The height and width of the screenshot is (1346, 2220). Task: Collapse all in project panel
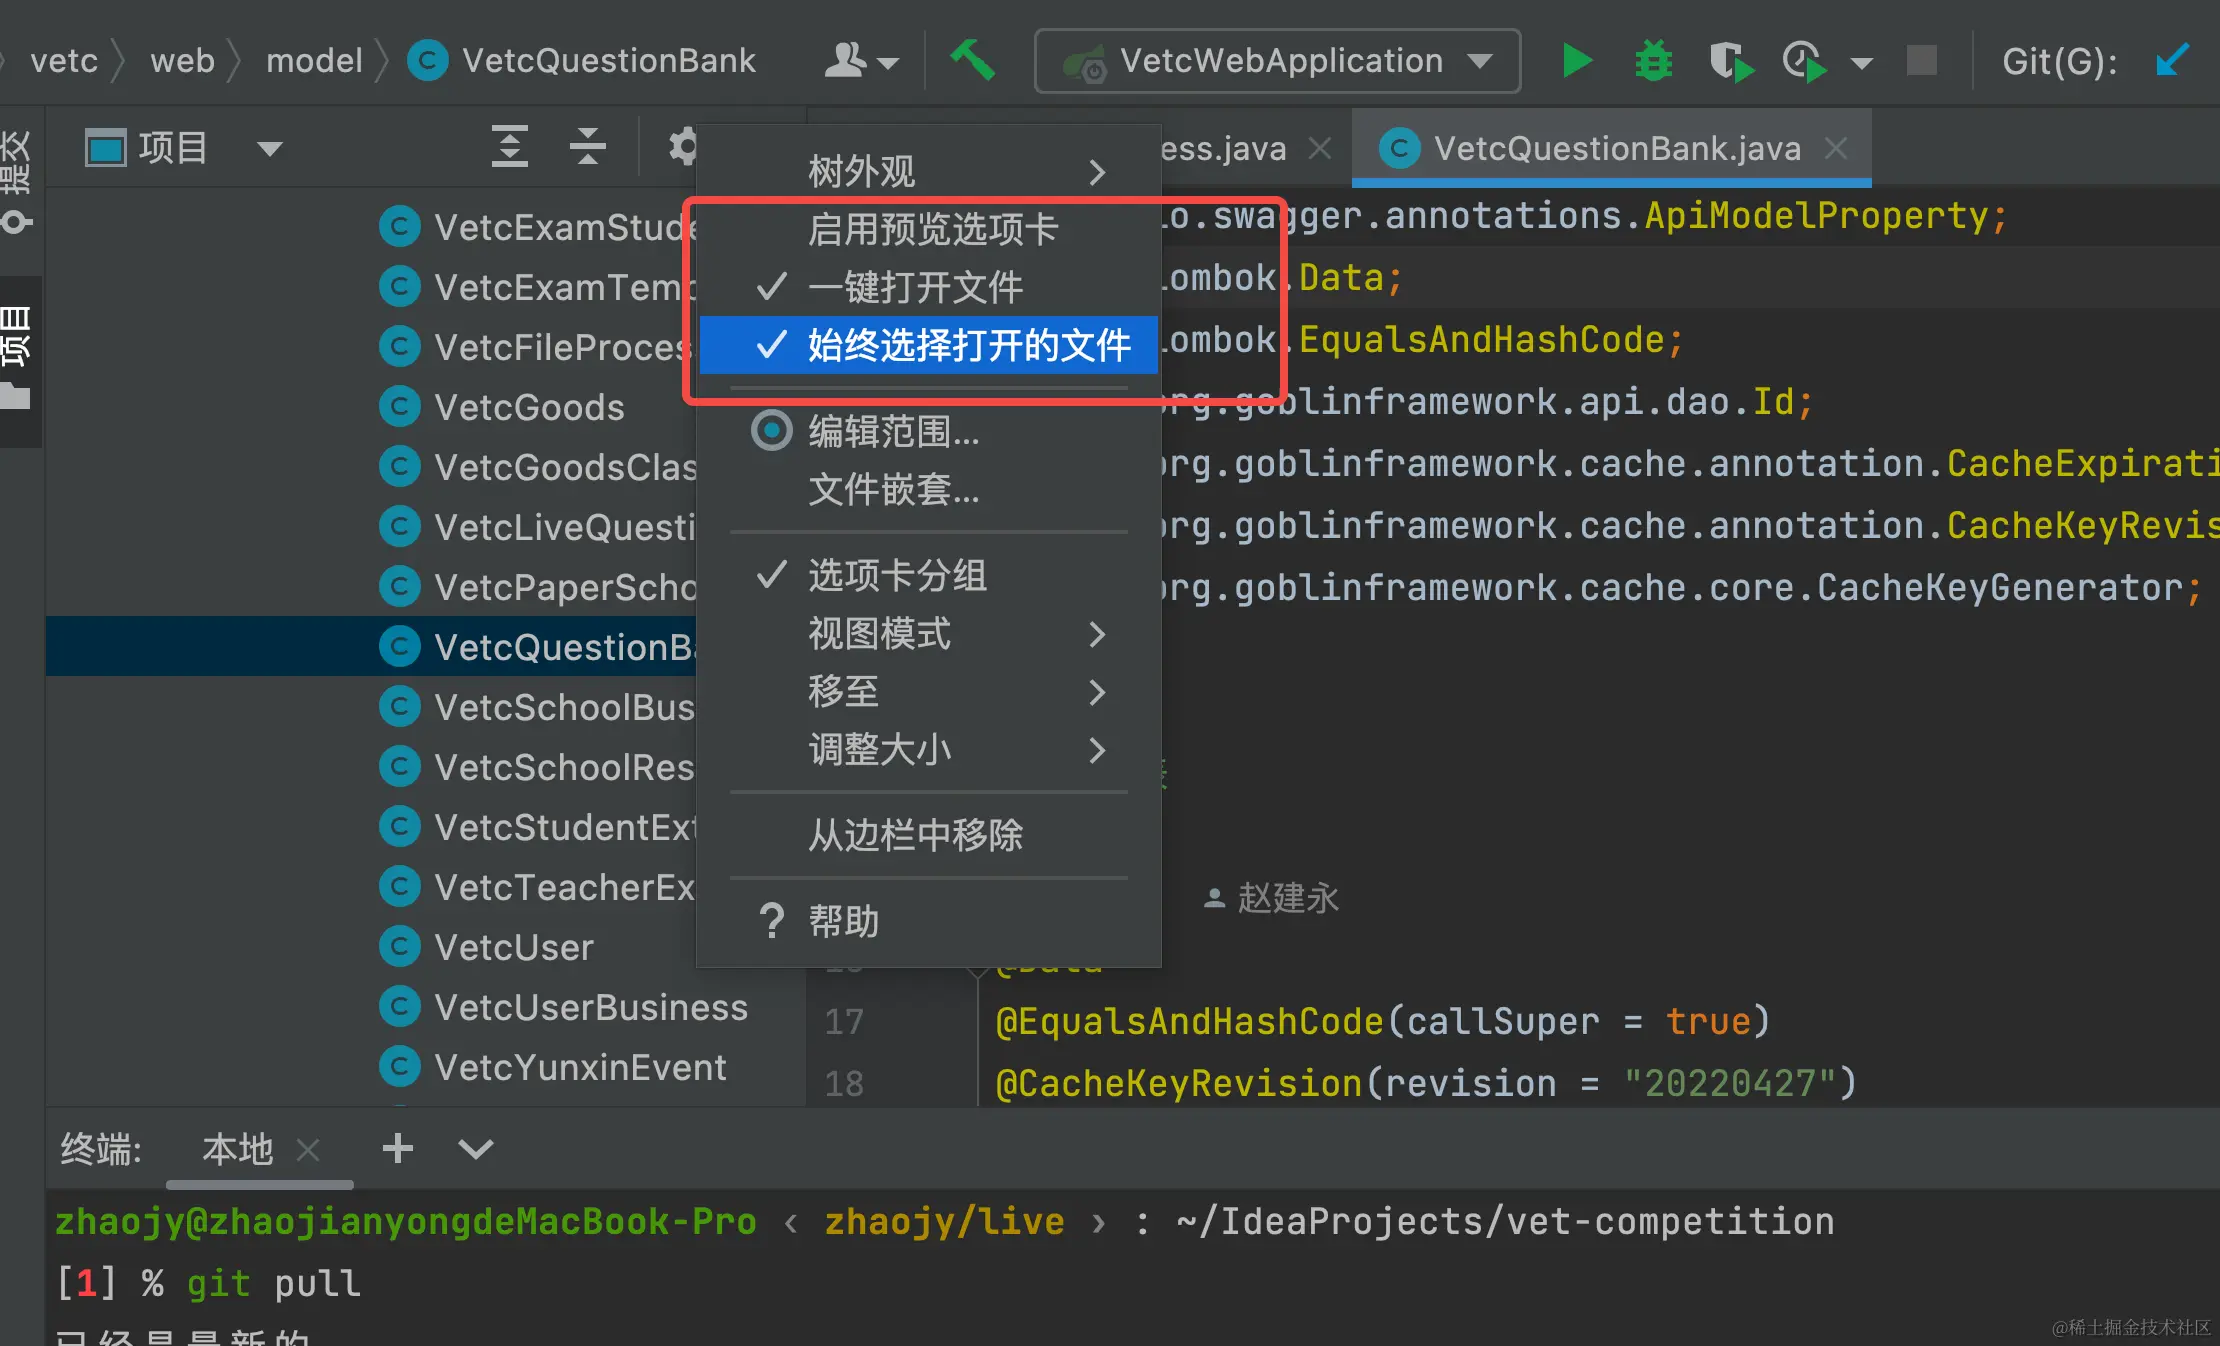coord(587,147)
